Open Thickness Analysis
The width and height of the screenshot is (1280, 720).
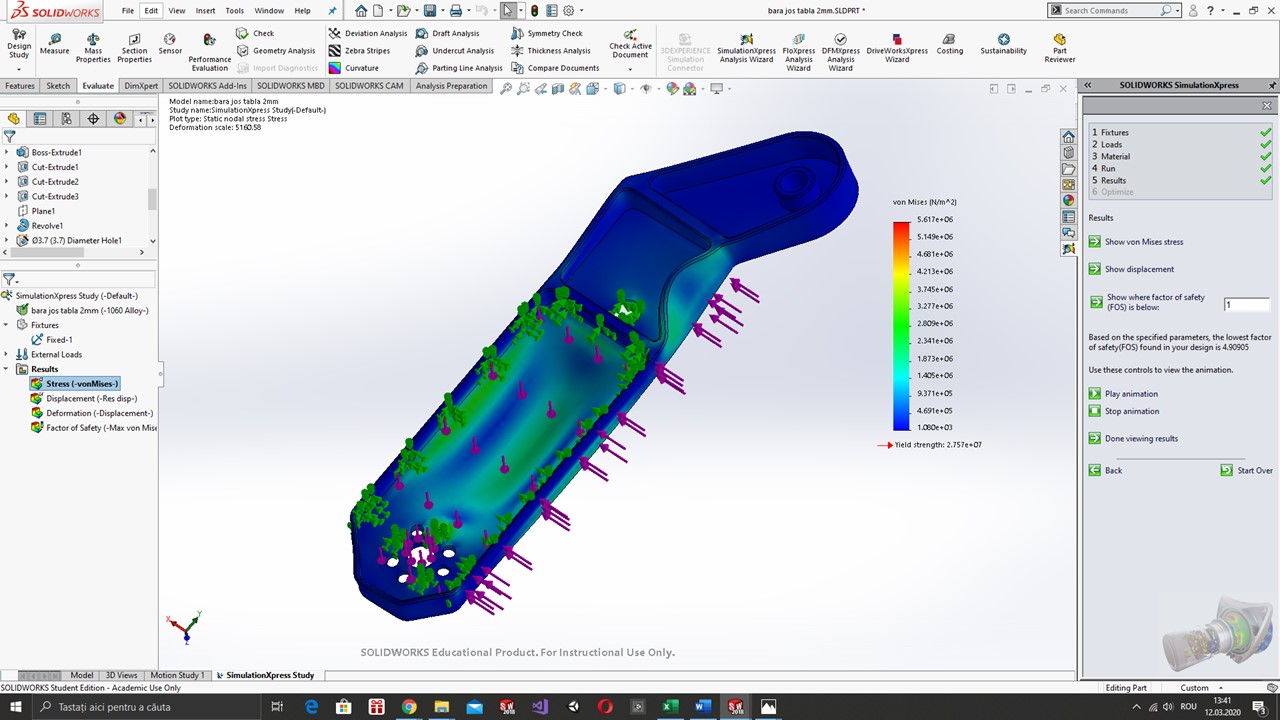click(551, 50)
